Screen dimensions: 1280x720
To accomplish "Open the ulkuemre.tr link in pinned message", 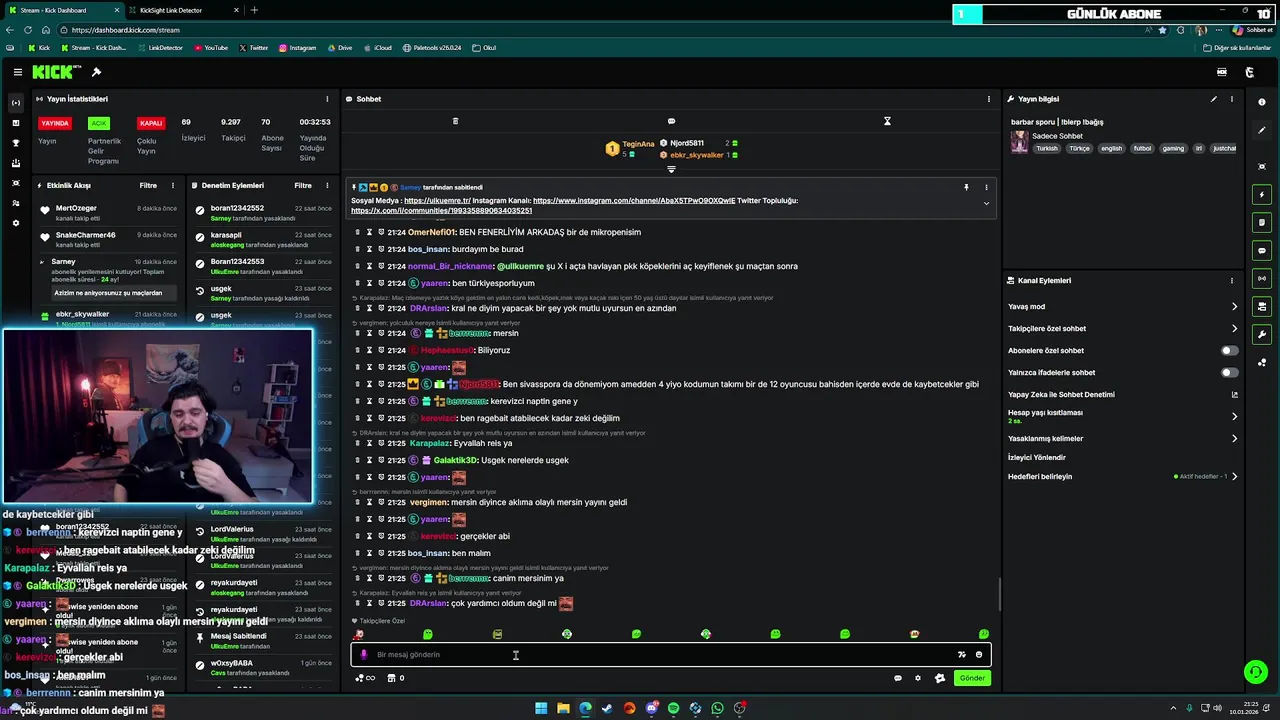I will pyautogui.click(x=438, y=200).
